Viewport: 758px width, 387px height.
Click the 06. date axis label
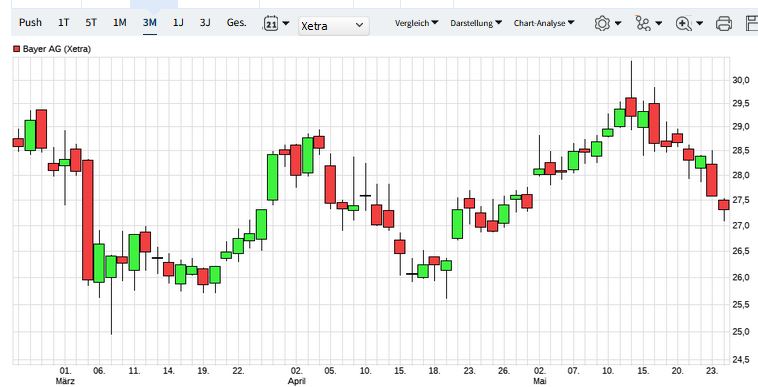pos(99,371)
